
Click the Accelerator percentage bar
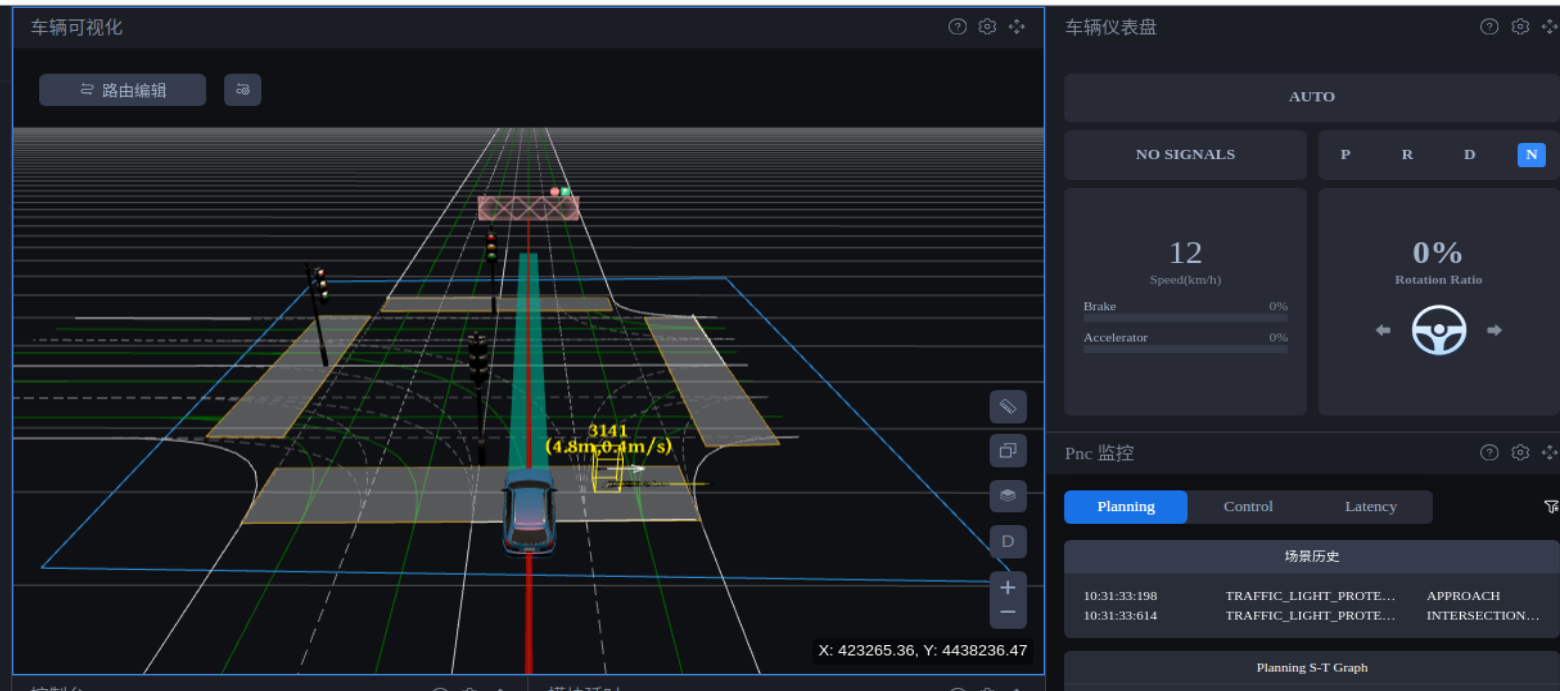tap(1185, 349)
